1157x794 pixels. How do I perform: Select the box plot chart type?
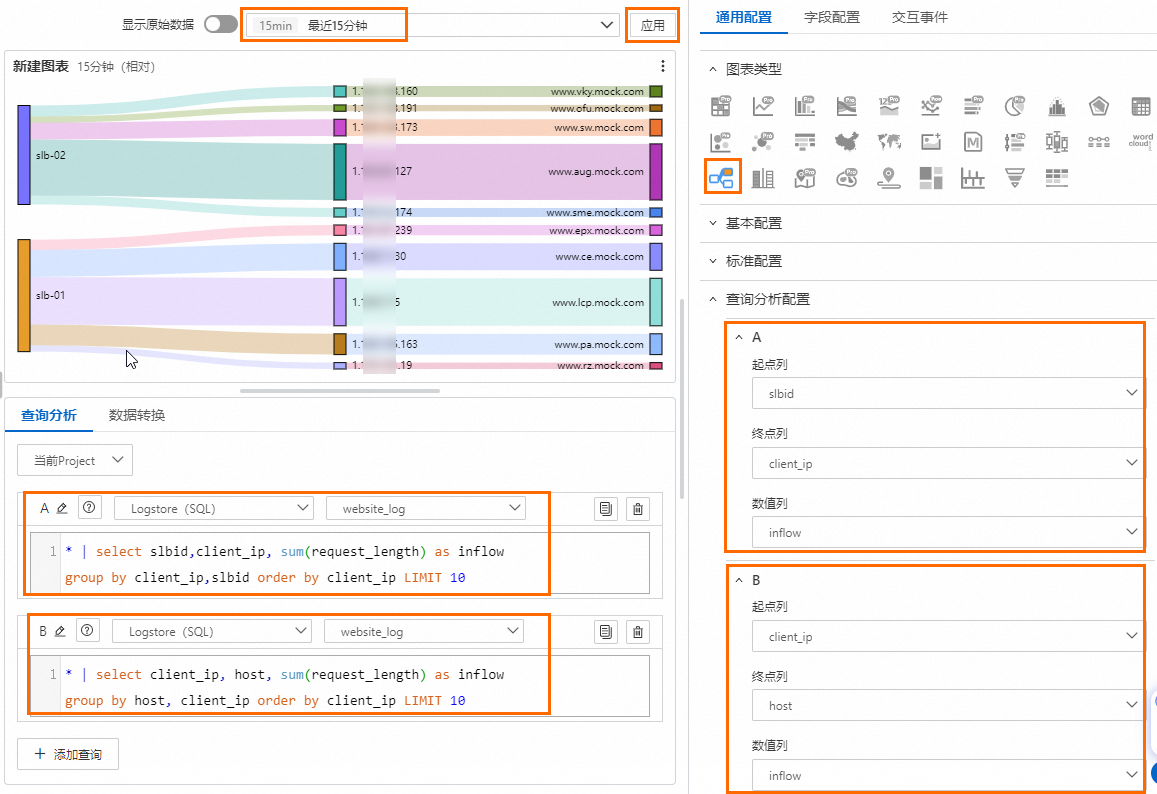[1057, 141]
